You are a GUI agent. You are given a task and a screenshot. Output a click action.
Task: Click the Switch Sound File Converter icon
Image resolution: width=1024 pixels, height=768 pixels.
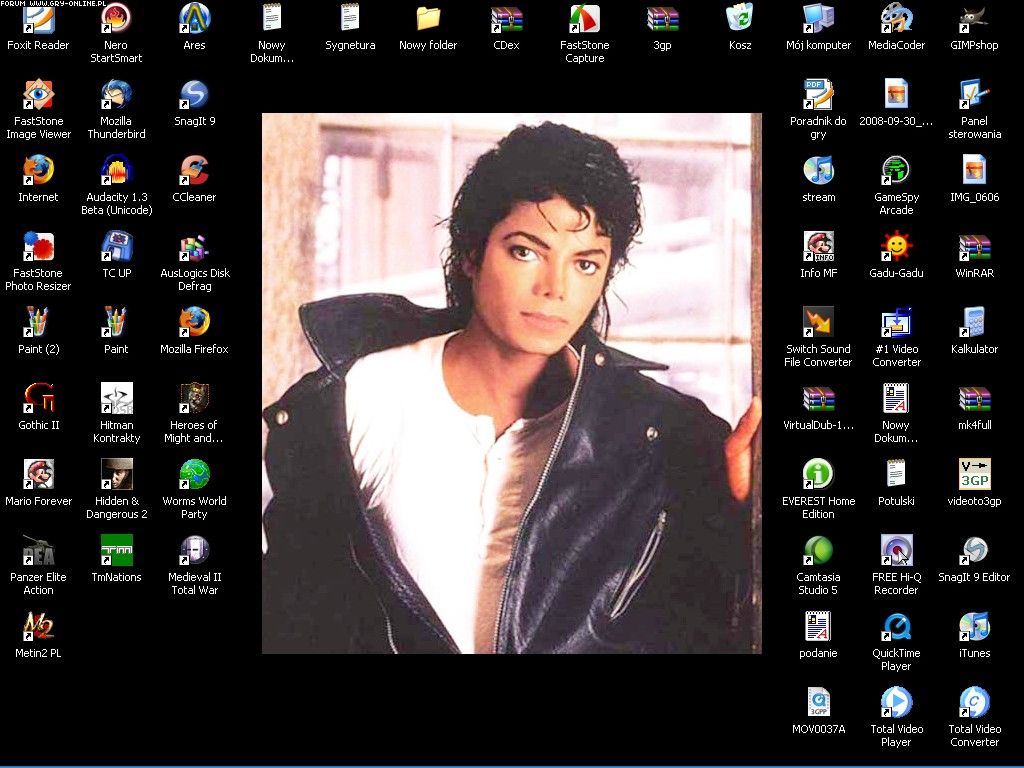[x=818, y=323]
